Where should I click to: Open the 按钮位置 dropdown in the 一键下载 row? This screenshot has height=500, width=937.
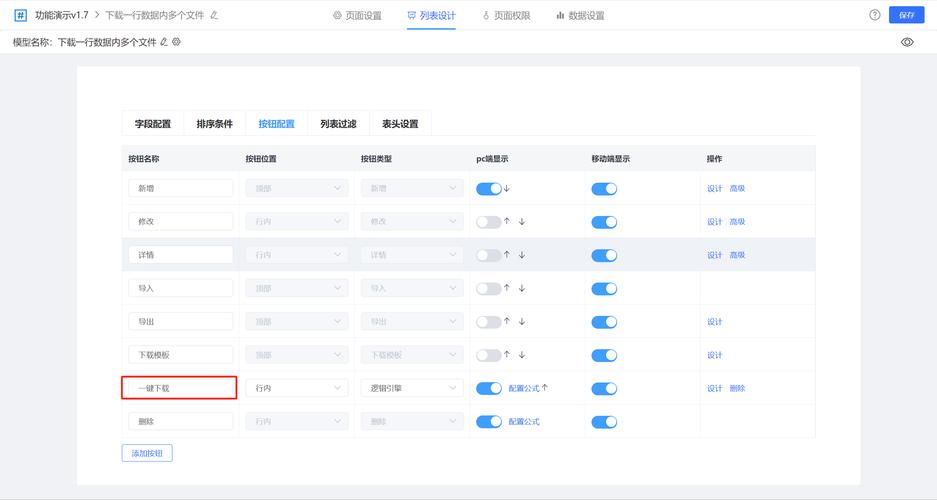296,388
